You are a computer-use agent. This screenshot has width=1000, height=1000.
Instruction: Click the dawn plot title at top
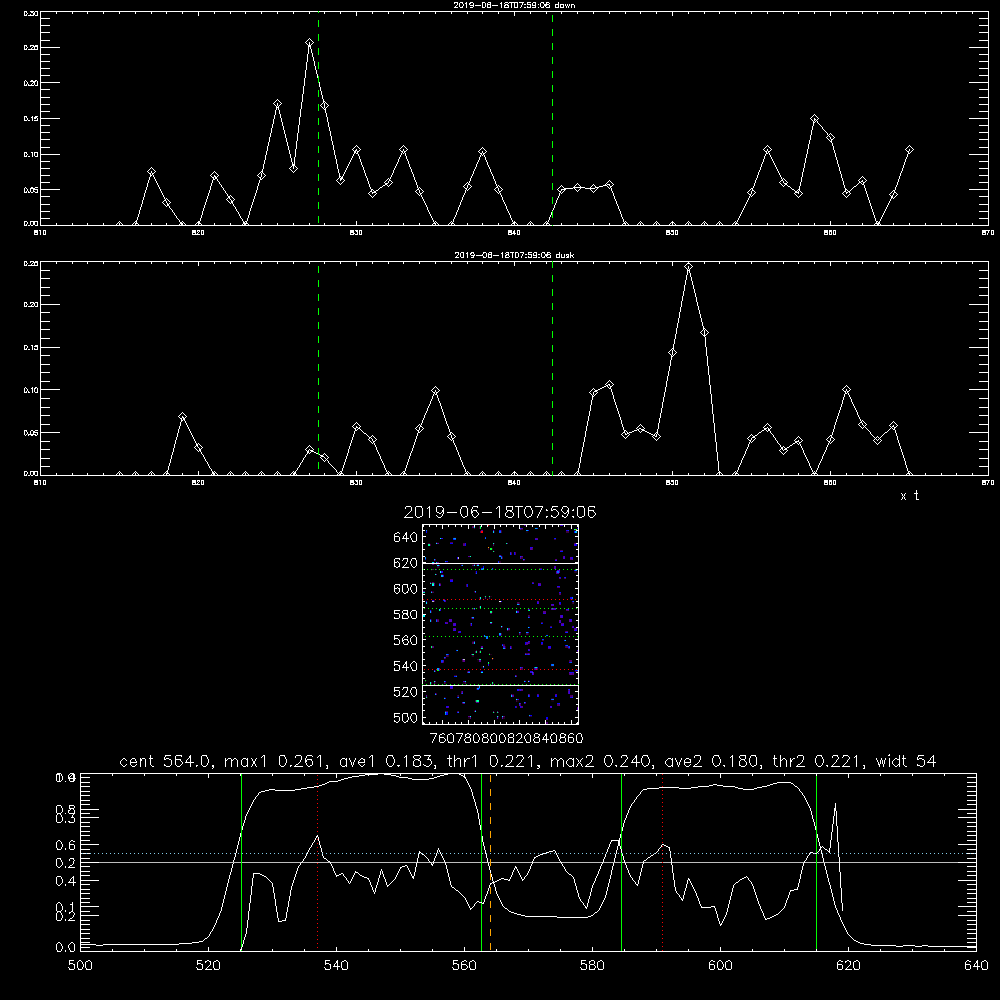pos(514,4)
